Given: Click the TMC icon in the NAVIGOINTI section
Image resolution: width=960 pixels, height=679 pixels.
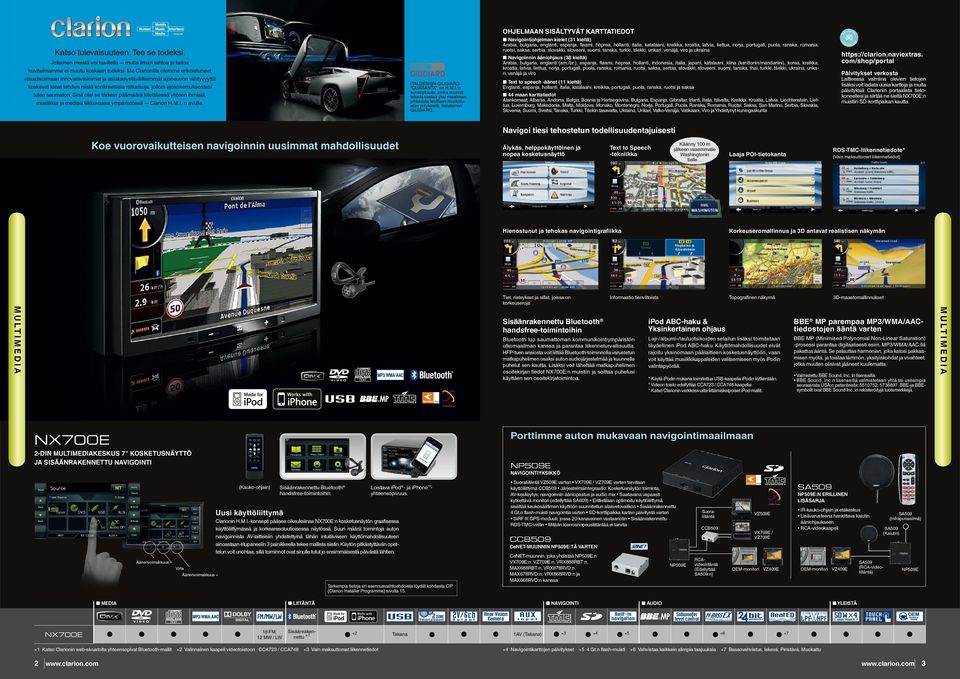Looking at the screenshot, I should click(x=559, y=617).
